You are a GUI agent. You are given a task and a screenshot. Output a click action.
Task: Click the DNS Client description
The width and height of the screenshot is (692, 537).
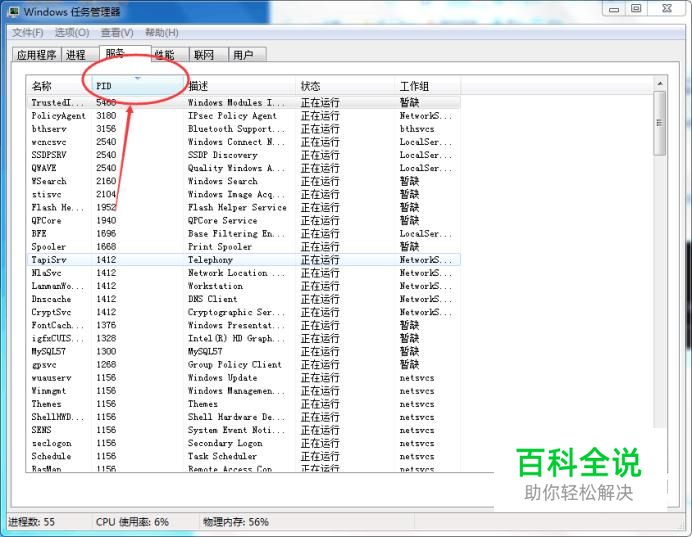click(213, 299)
